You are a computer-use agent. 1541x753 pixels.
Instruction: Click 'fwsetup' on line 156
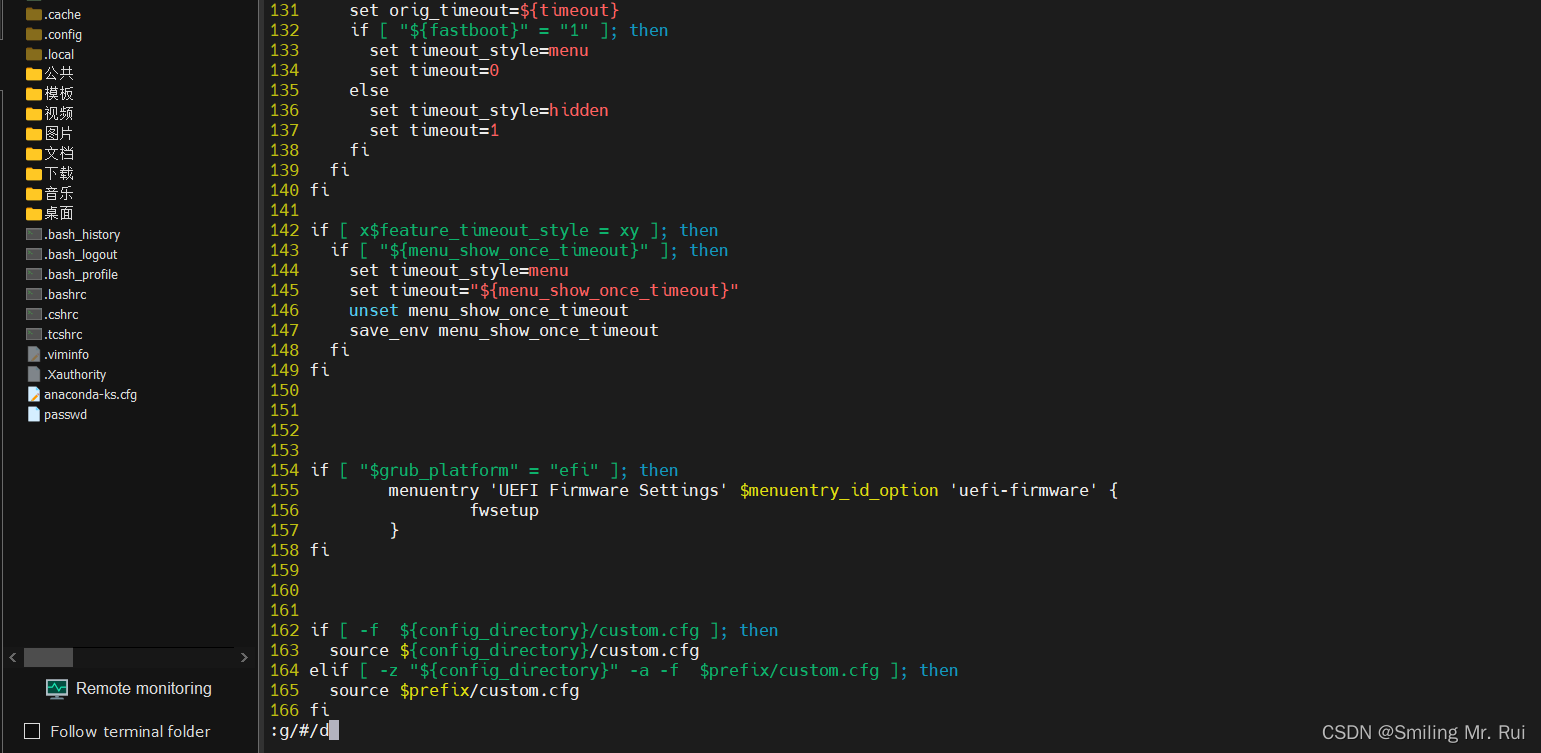click(x=504, y=510)
